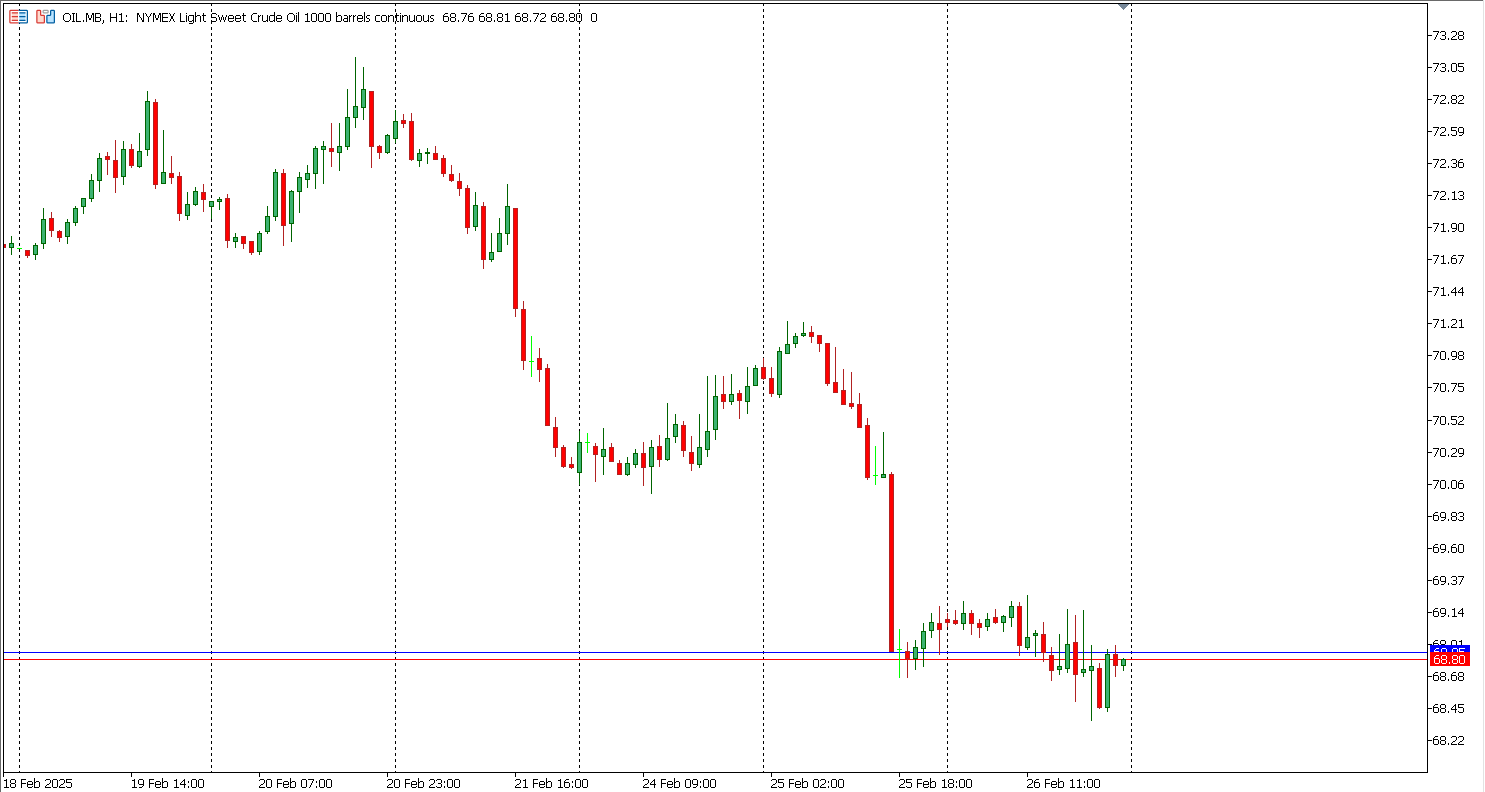This screenshot has width=1485, height=792.
Task: Select the 20 Feb 23:00 time label
Action: (423, 783)
